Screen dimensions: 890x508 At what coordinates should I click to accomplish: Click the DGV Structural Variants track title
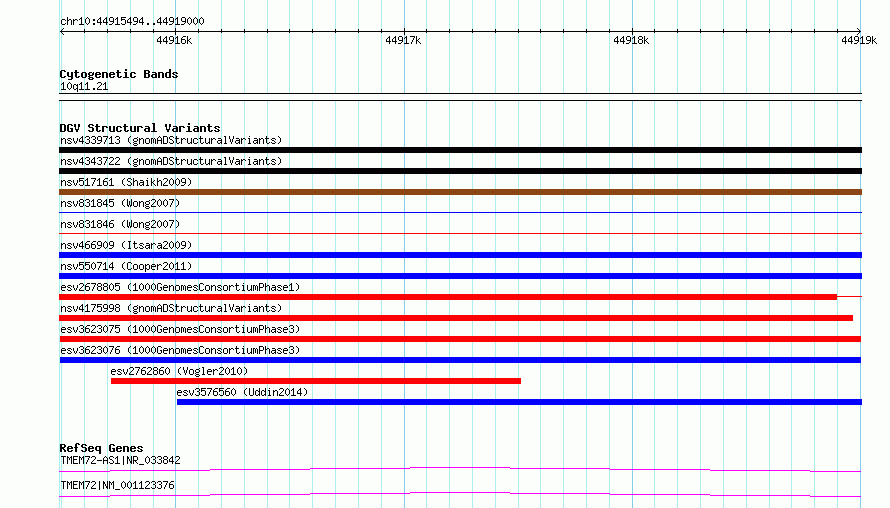[140, 128]
